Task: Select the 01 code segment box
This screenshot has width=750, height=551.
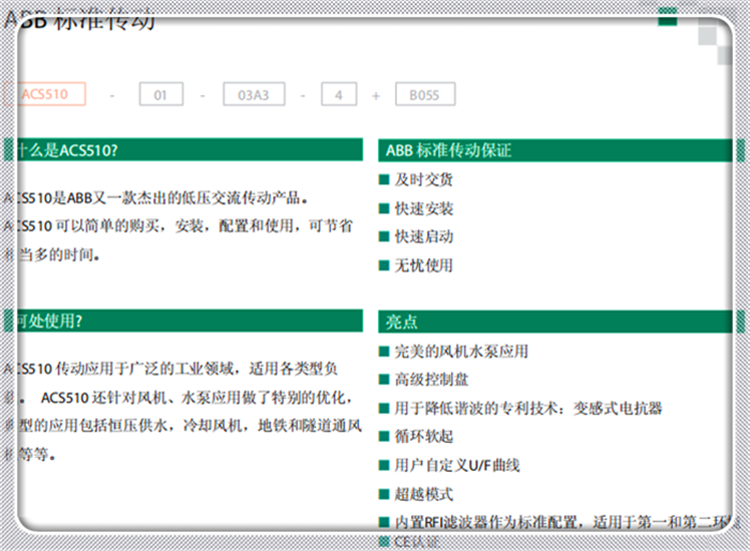Action: click(x=161, y=94)
